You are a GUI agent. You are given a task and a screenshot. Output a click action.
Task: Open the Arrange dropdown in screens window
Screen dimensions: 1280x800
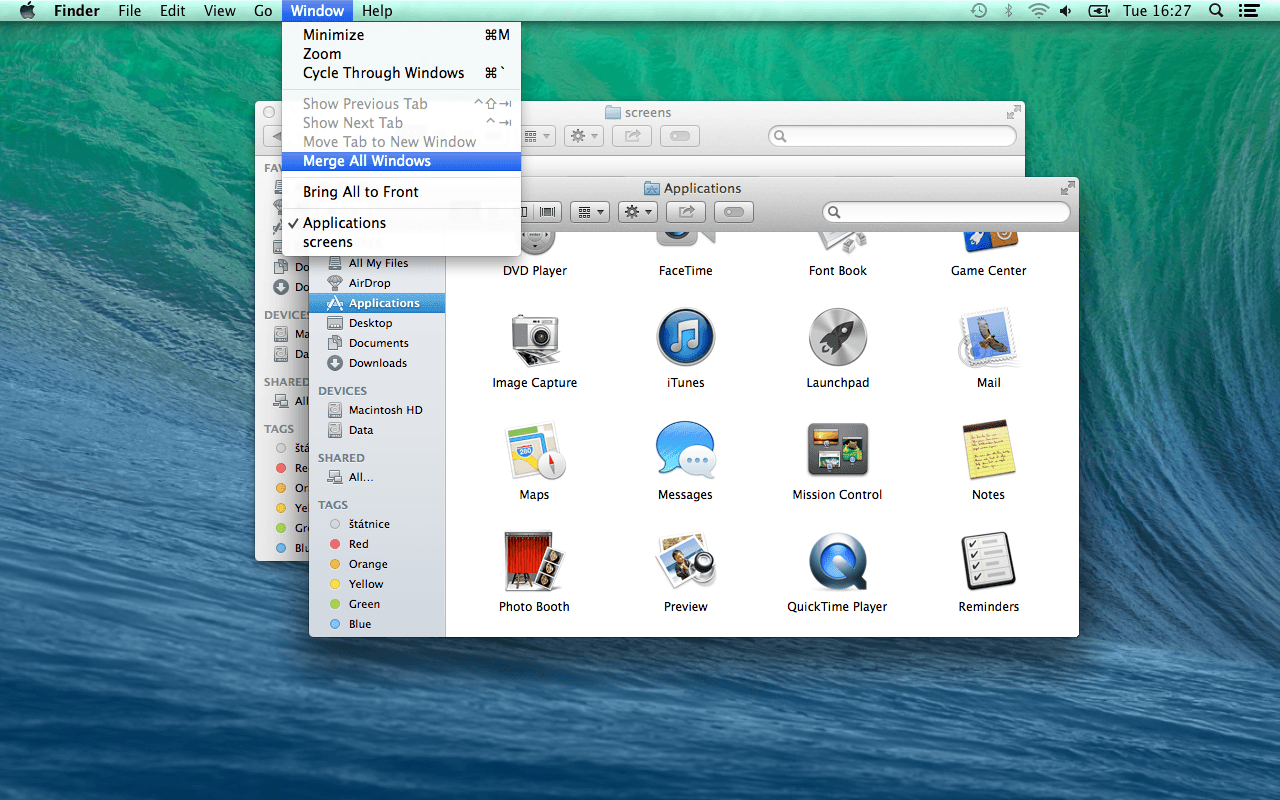coord(538,136)
